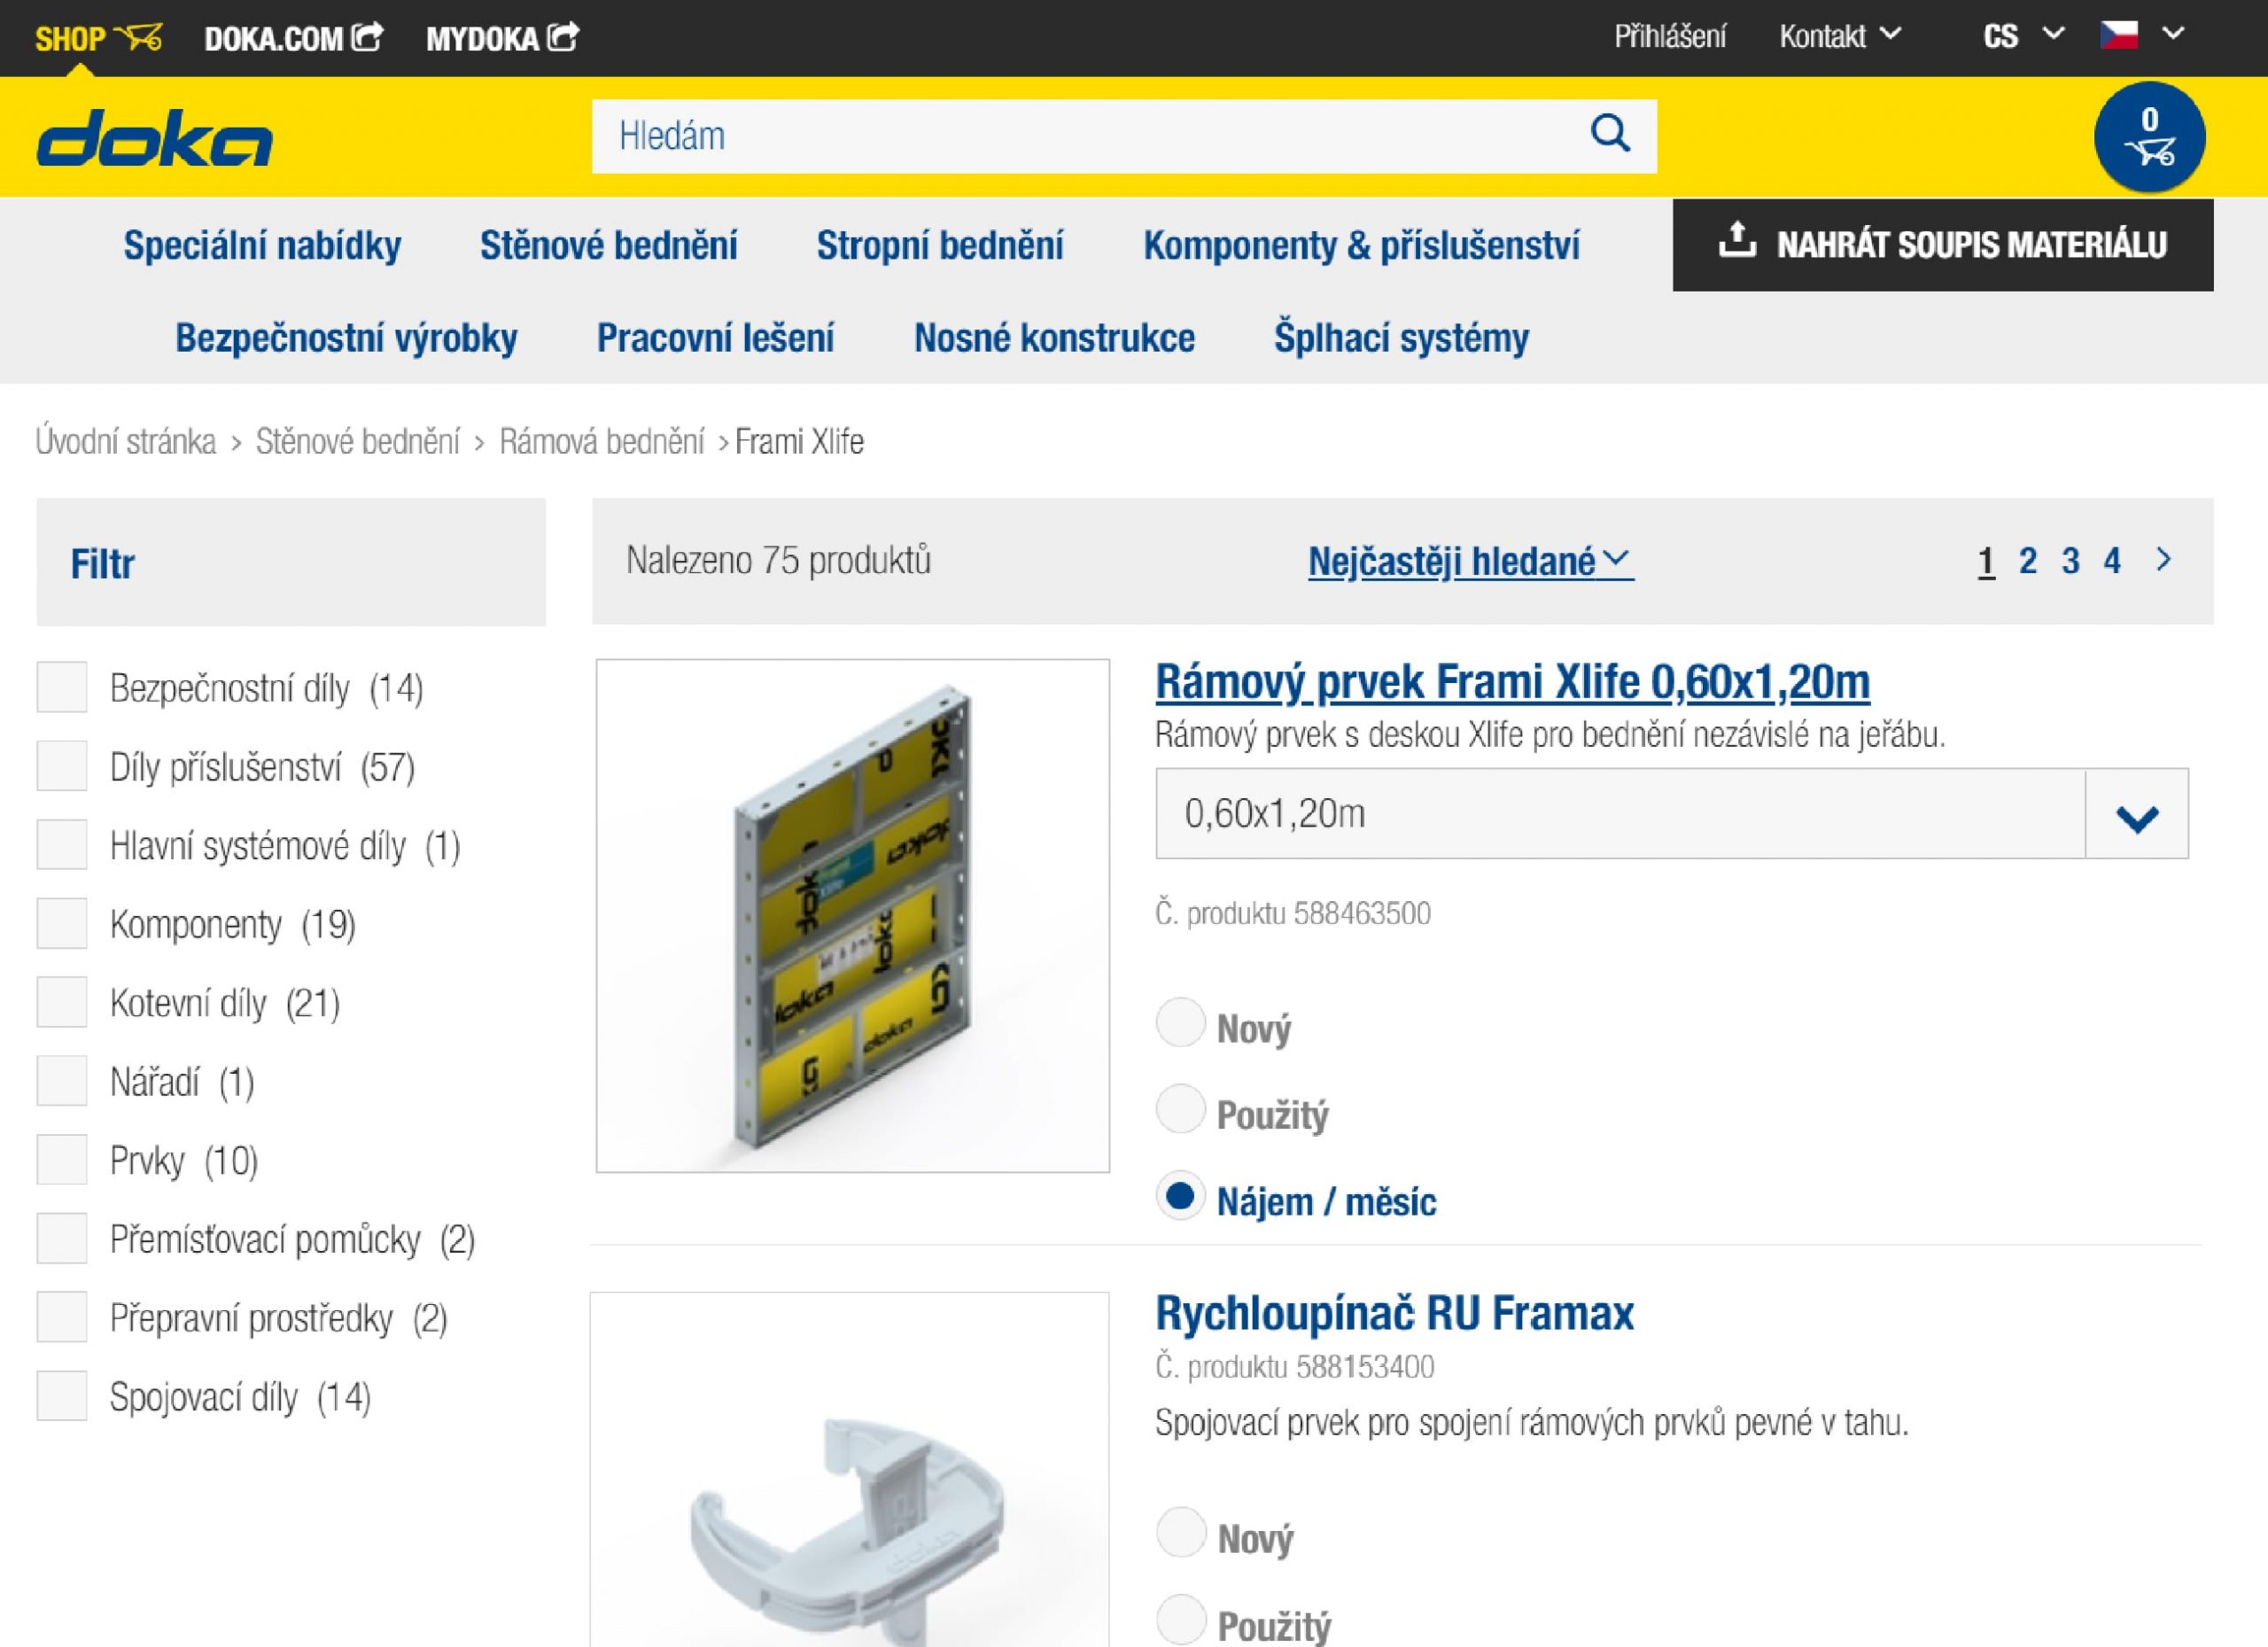Check the Přepravní prostředky filter
The width and height of the screenshot is (2268, 1647).
coord(62,1317)
